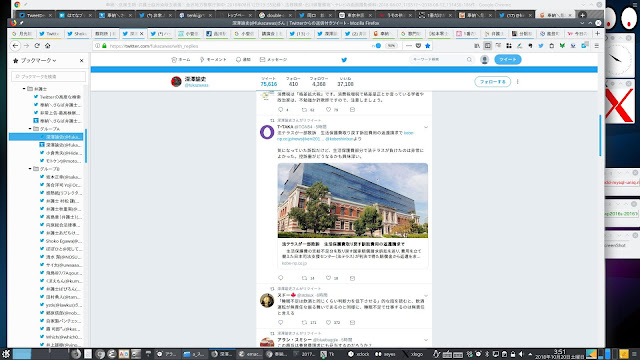Retweet the スドー tweet with 171 retweets

[x=304, y=322]
